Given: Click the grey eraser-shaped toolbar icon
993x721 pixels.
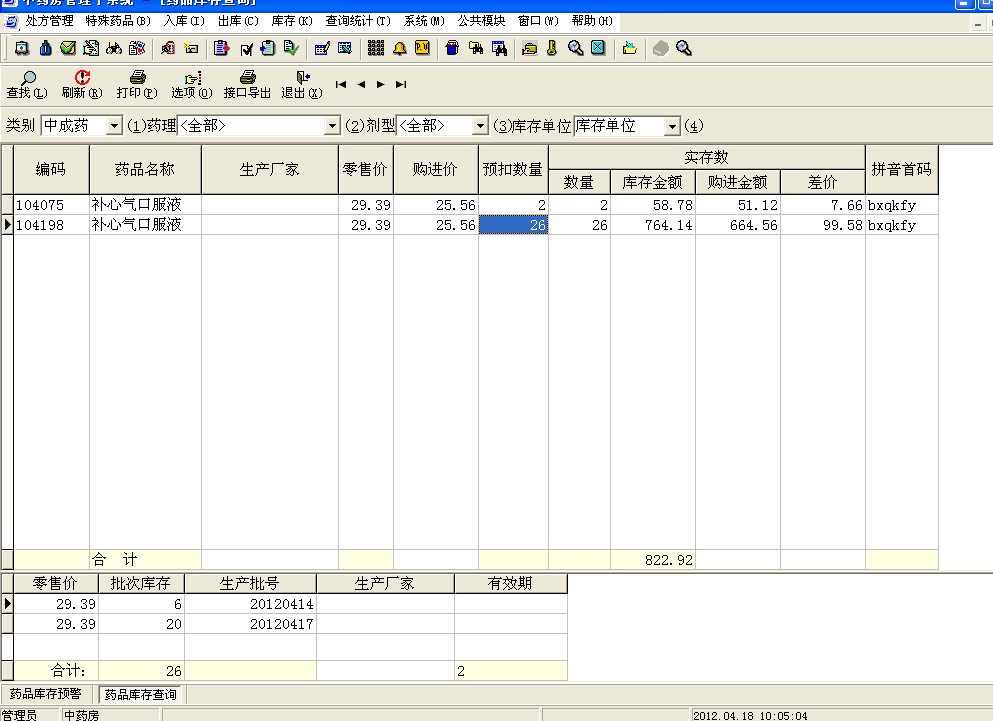Looking at the screenshot, I should [661, 48].
